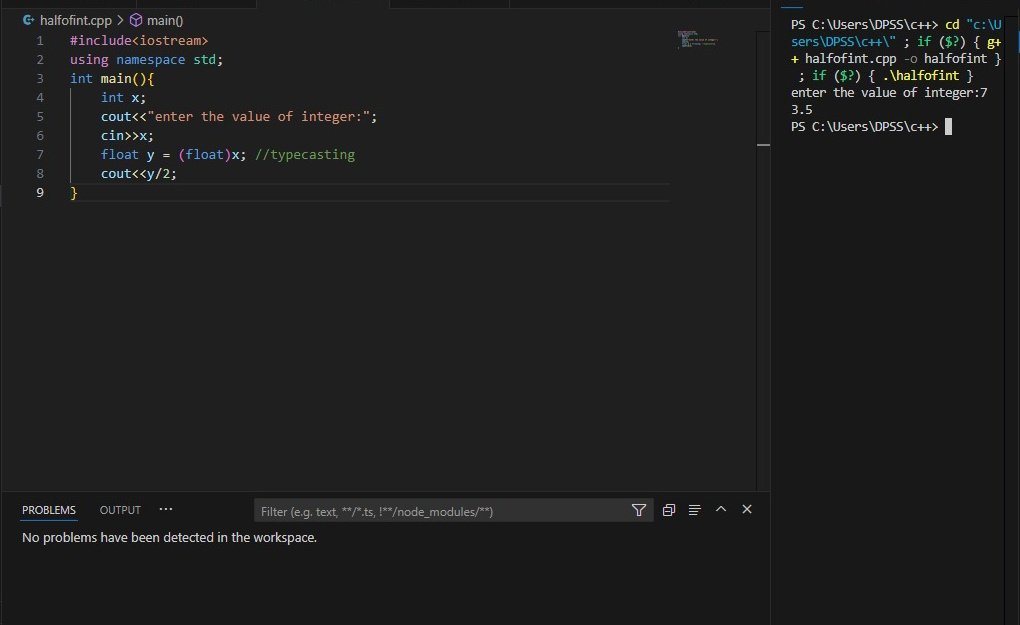This screenshot has height=625, width=1020.
Task: Click line number 9 in gutter
Action: pos(40,193)
